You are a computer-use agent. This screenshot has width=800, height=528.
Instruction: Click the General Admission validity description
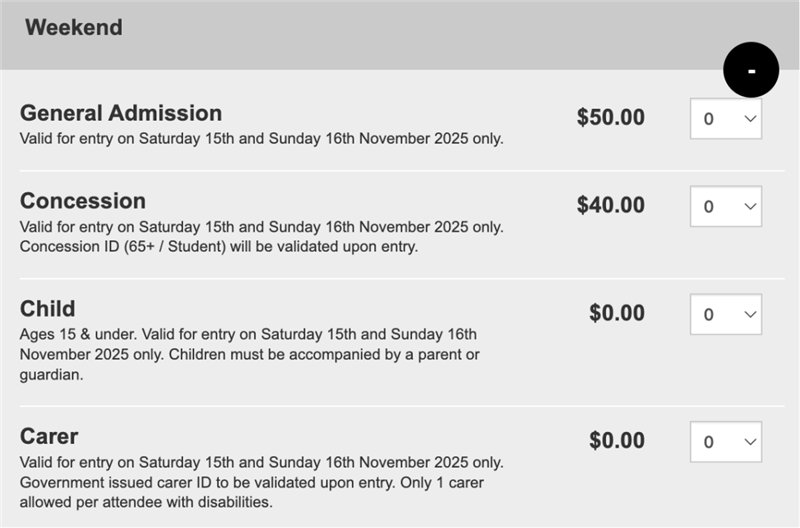click(261, 138)
